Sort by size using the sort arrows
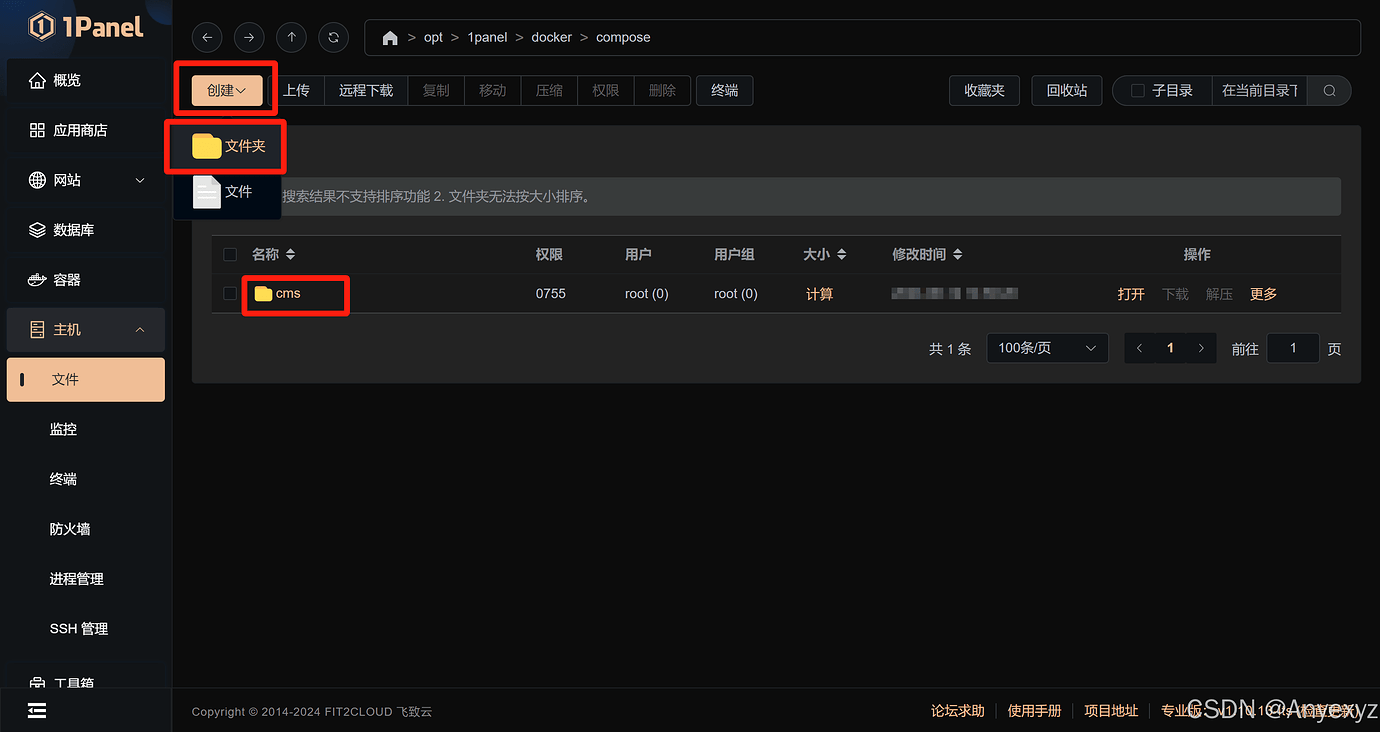Screen dimensions: 1380x732 click(841, 255)
